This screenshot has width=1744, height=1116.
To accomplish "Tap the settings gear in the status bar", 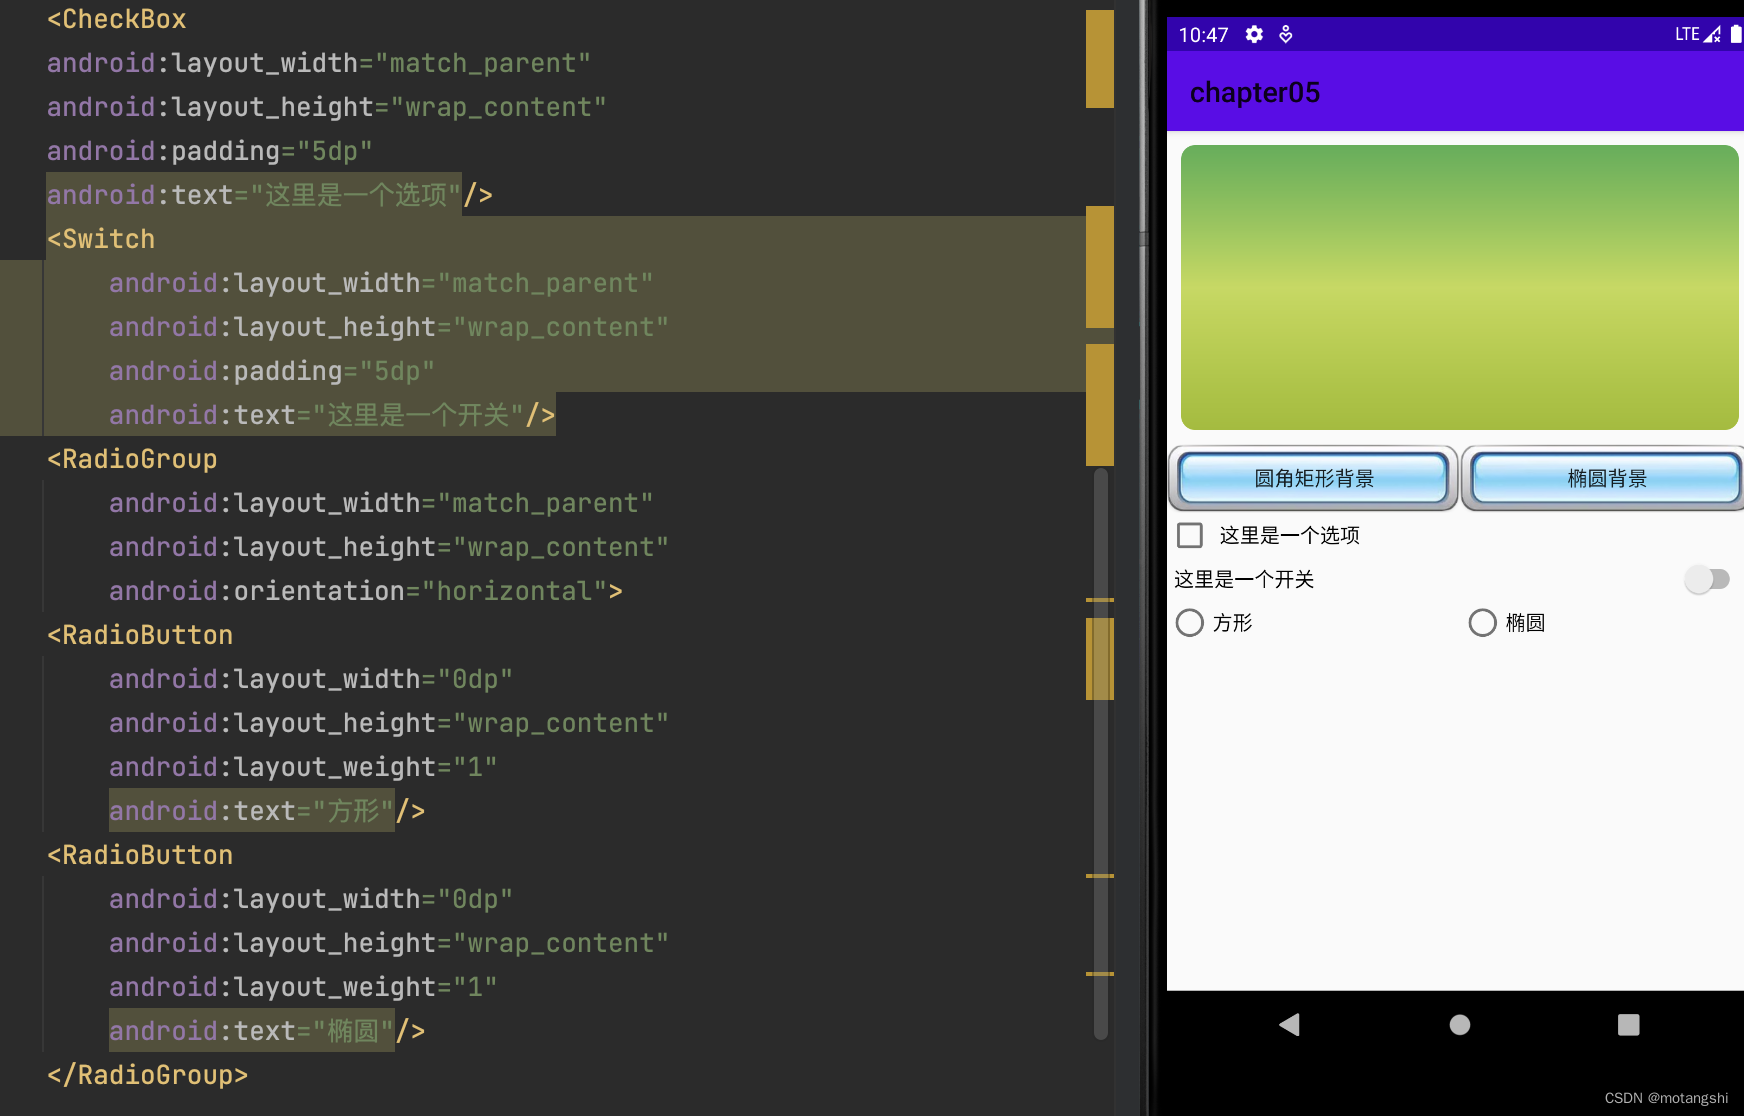I will [x=1253, y=34].
